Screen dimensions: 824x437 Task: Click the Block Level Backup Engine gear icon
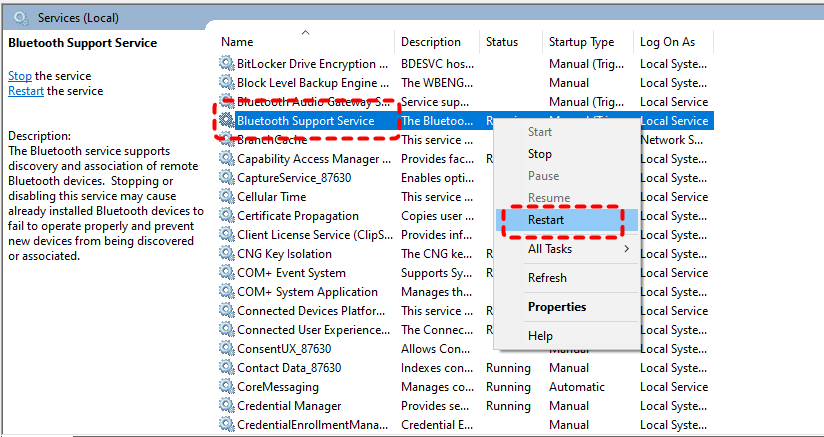[x=227, y=83]
